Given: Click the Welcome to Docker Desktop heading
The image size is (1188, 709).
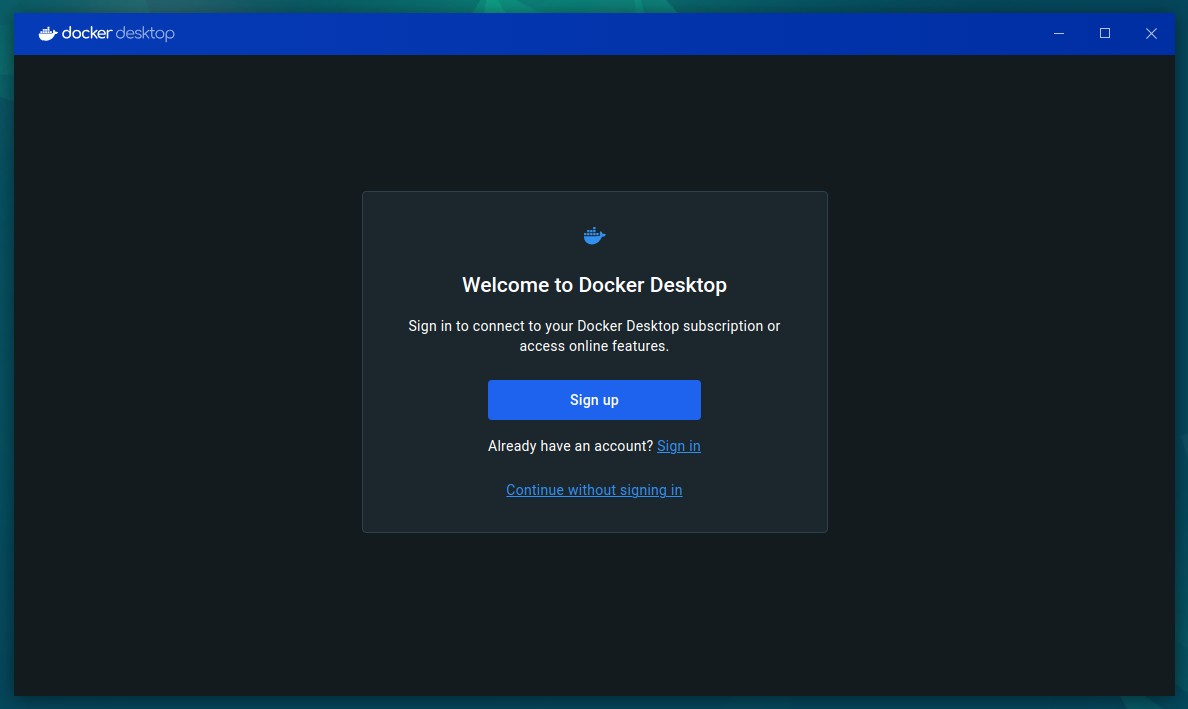Looking at the screenshot, I should (594, 285).
